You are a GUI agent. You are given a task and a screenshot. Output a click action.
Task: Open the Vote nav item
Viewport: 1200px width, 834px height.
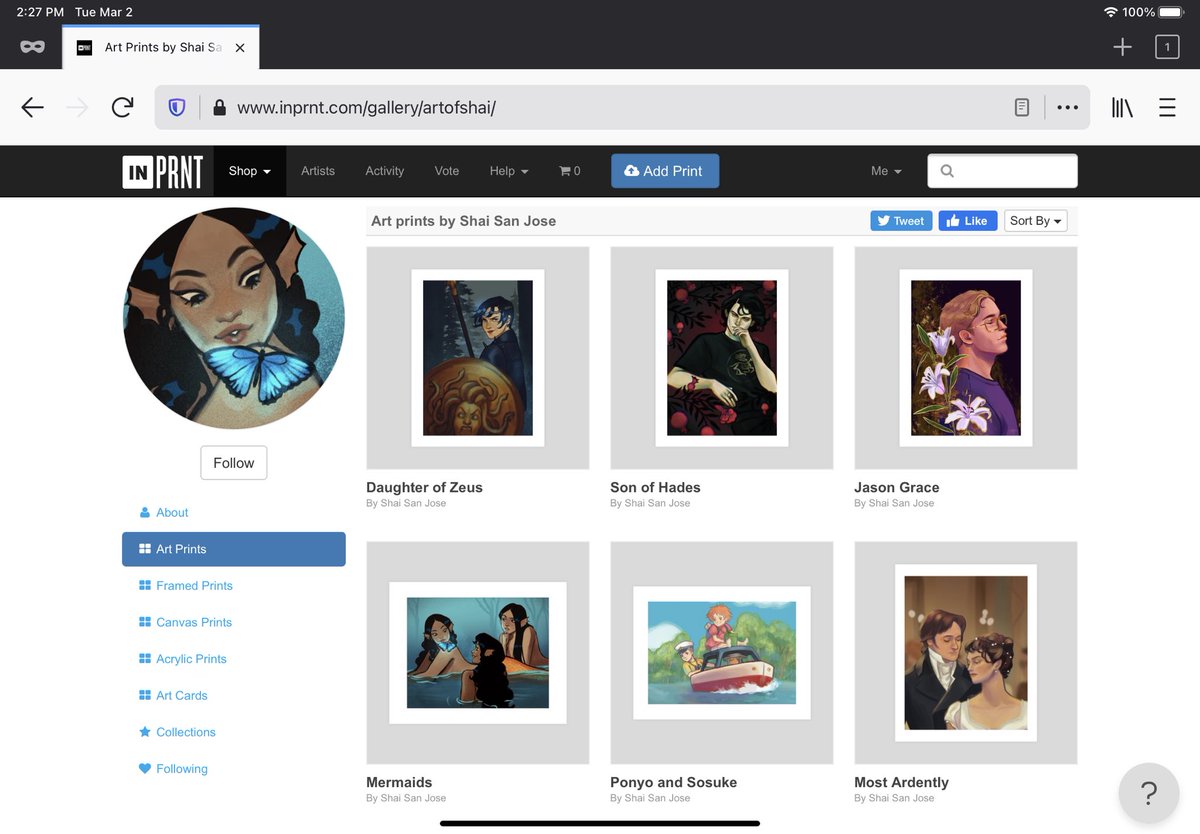447,171
